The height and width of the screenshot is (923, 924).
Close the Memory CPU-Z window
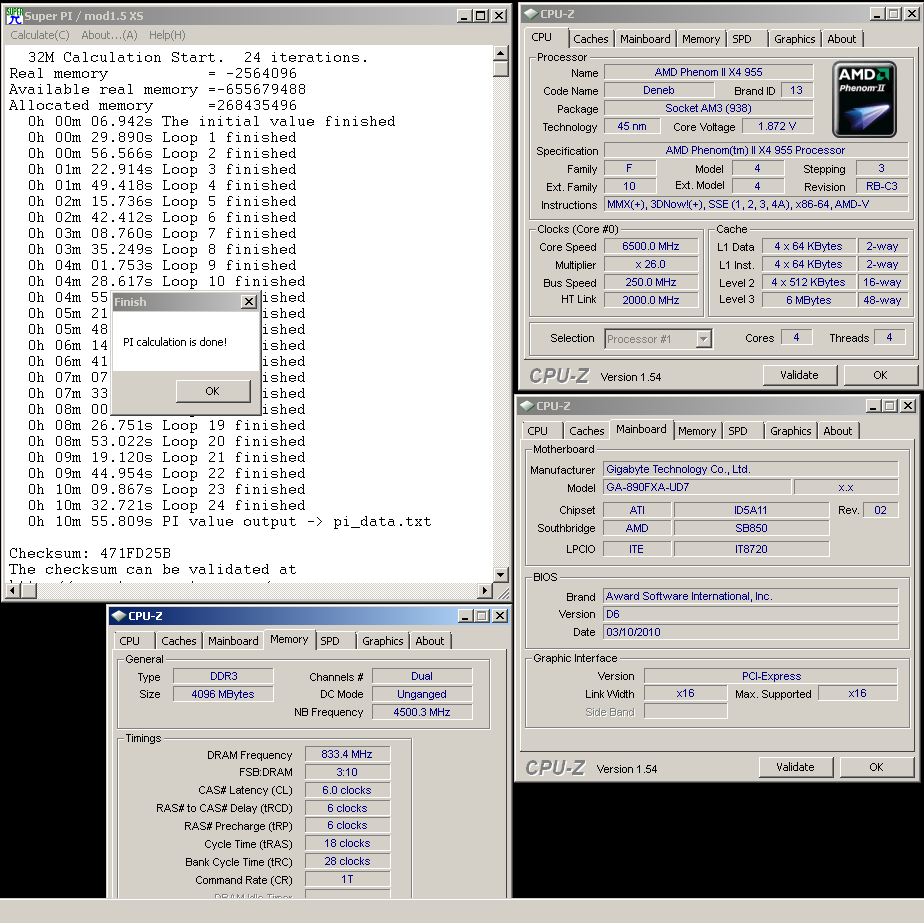point(500,616)
